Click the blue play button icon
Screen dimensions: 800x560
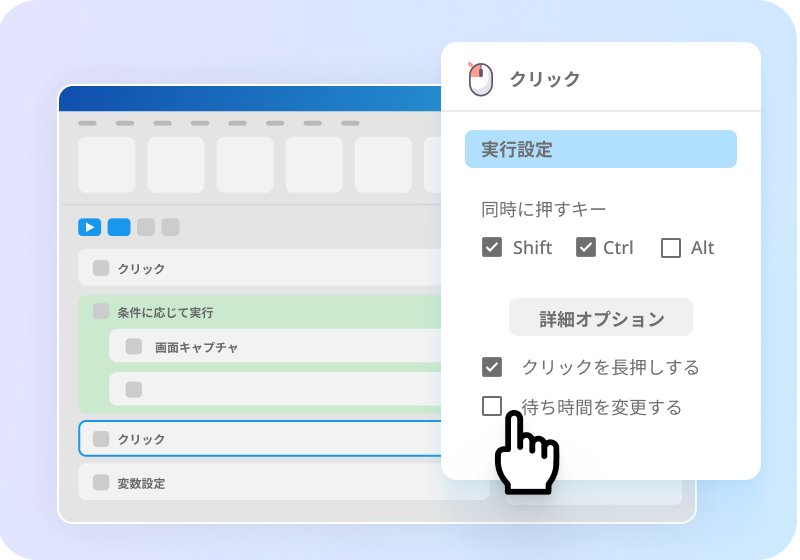89,227
